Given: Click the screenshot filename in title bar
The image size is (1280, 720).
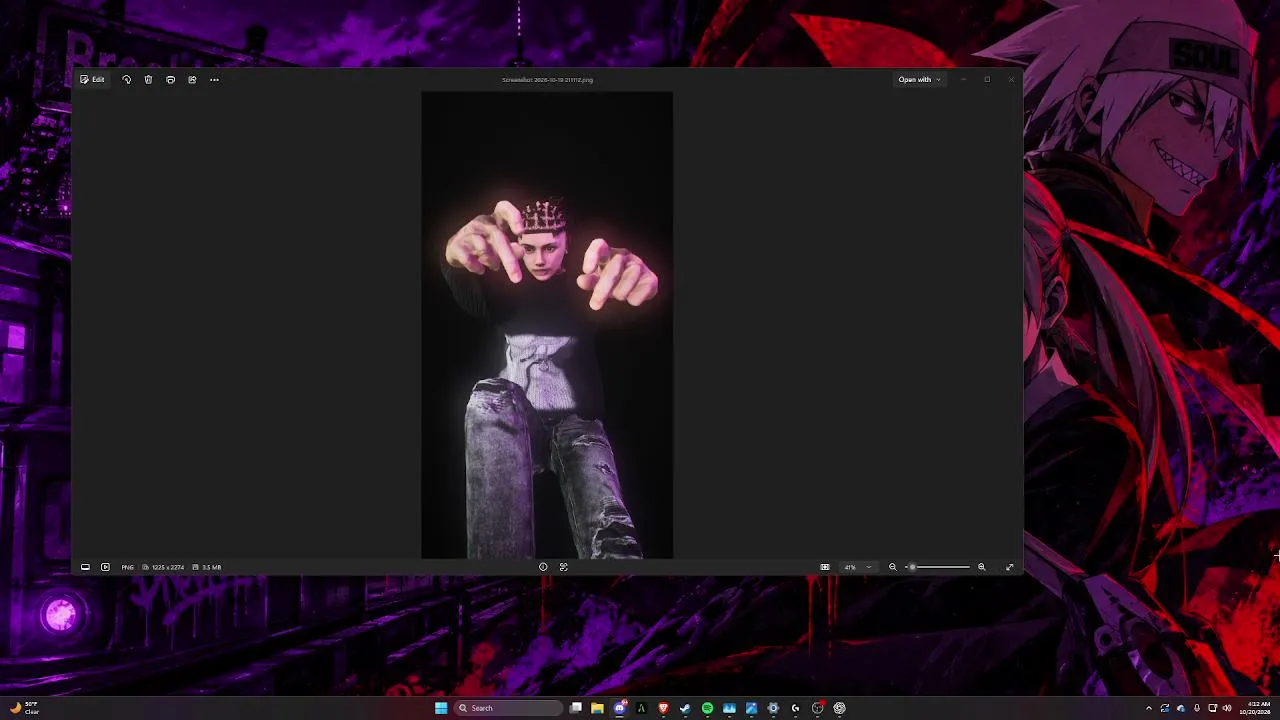Looking at the screenshot, I should [547, 79].
